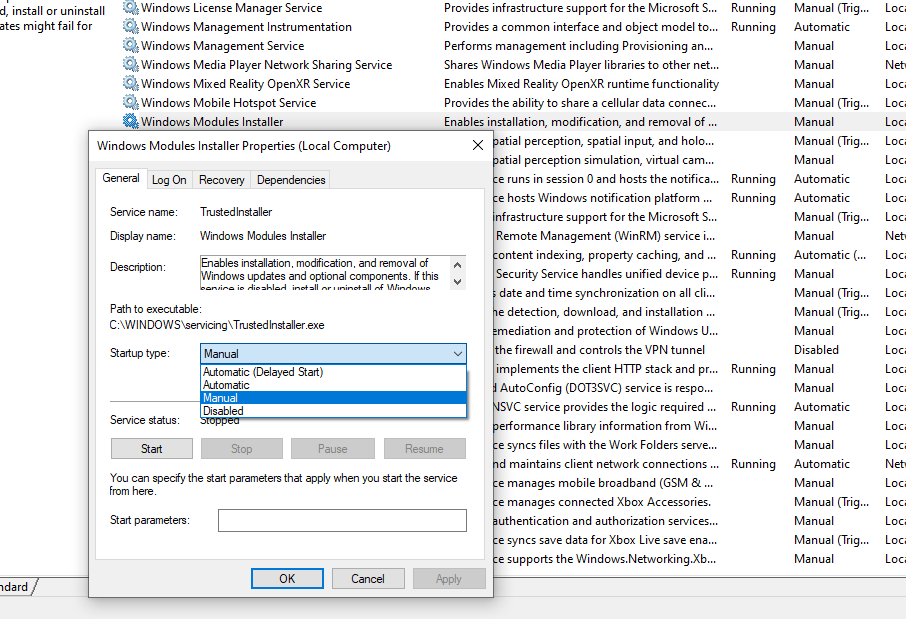Select Windows Management Instrumentation service name
Screen dimensions: 906x619
(246, 27)
